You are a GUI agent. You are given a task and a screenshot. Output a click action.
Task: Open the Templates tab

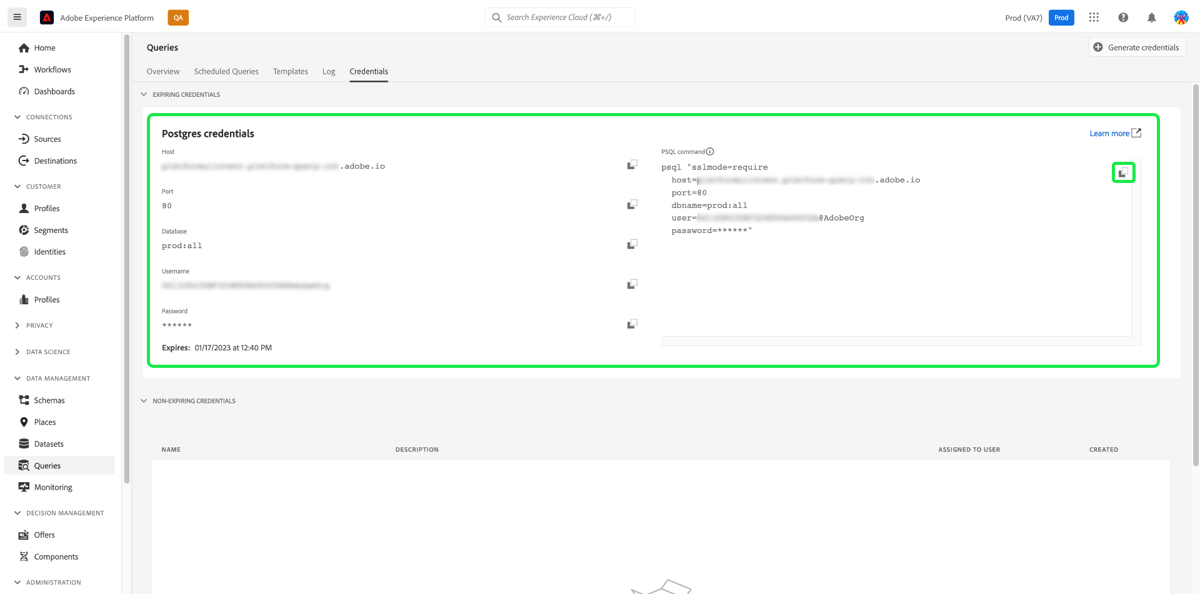click(x=290, y=71)
